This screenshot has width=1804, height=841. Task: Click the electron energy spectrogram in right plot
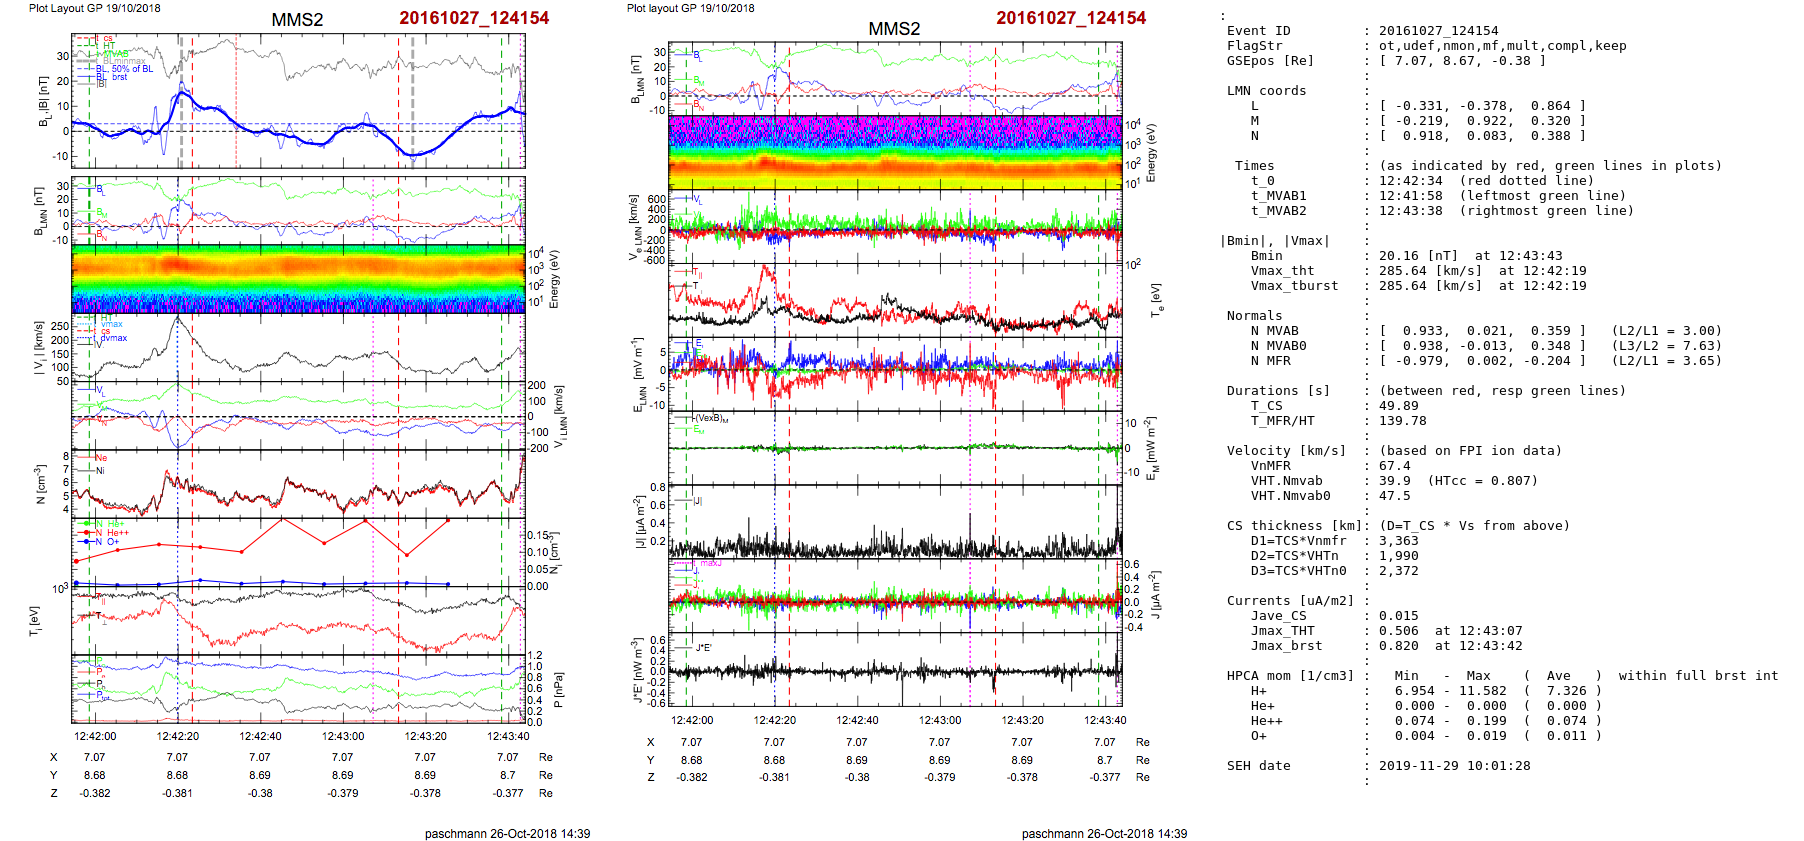pos(894,152)
